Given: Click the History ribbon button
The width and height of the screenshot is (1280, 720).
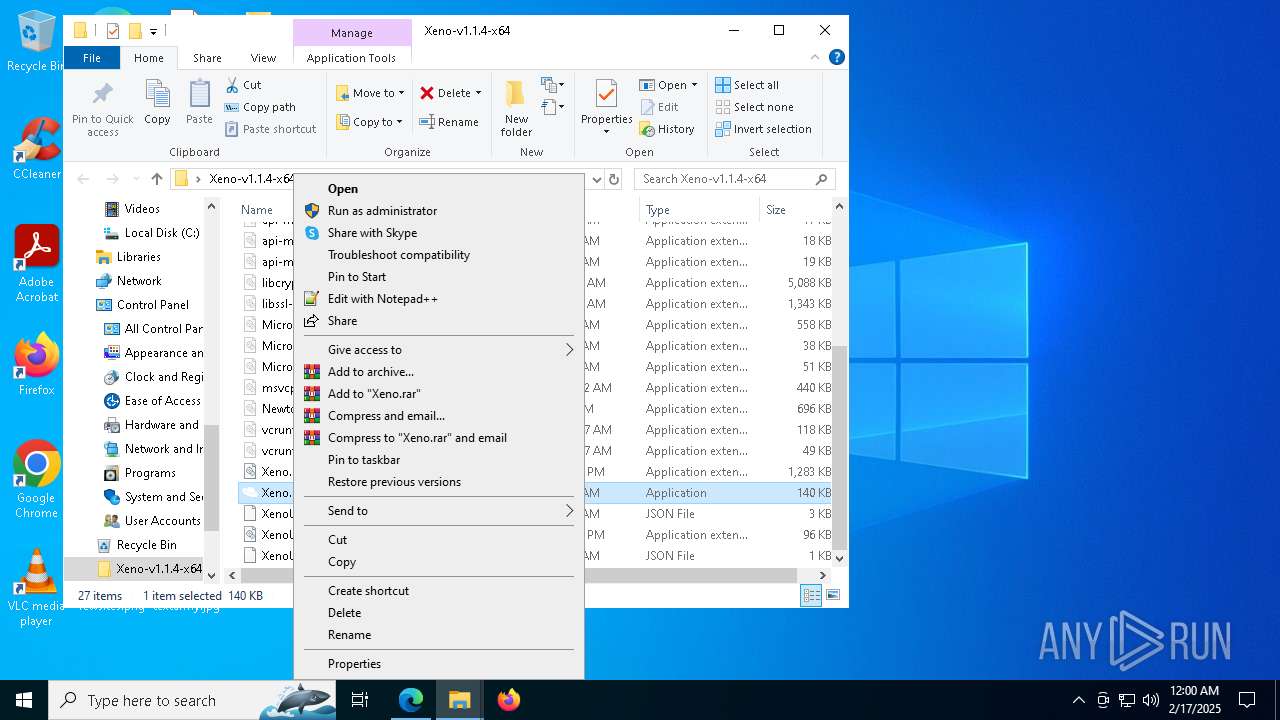Looking at the screenshot, I should point(666,129).
